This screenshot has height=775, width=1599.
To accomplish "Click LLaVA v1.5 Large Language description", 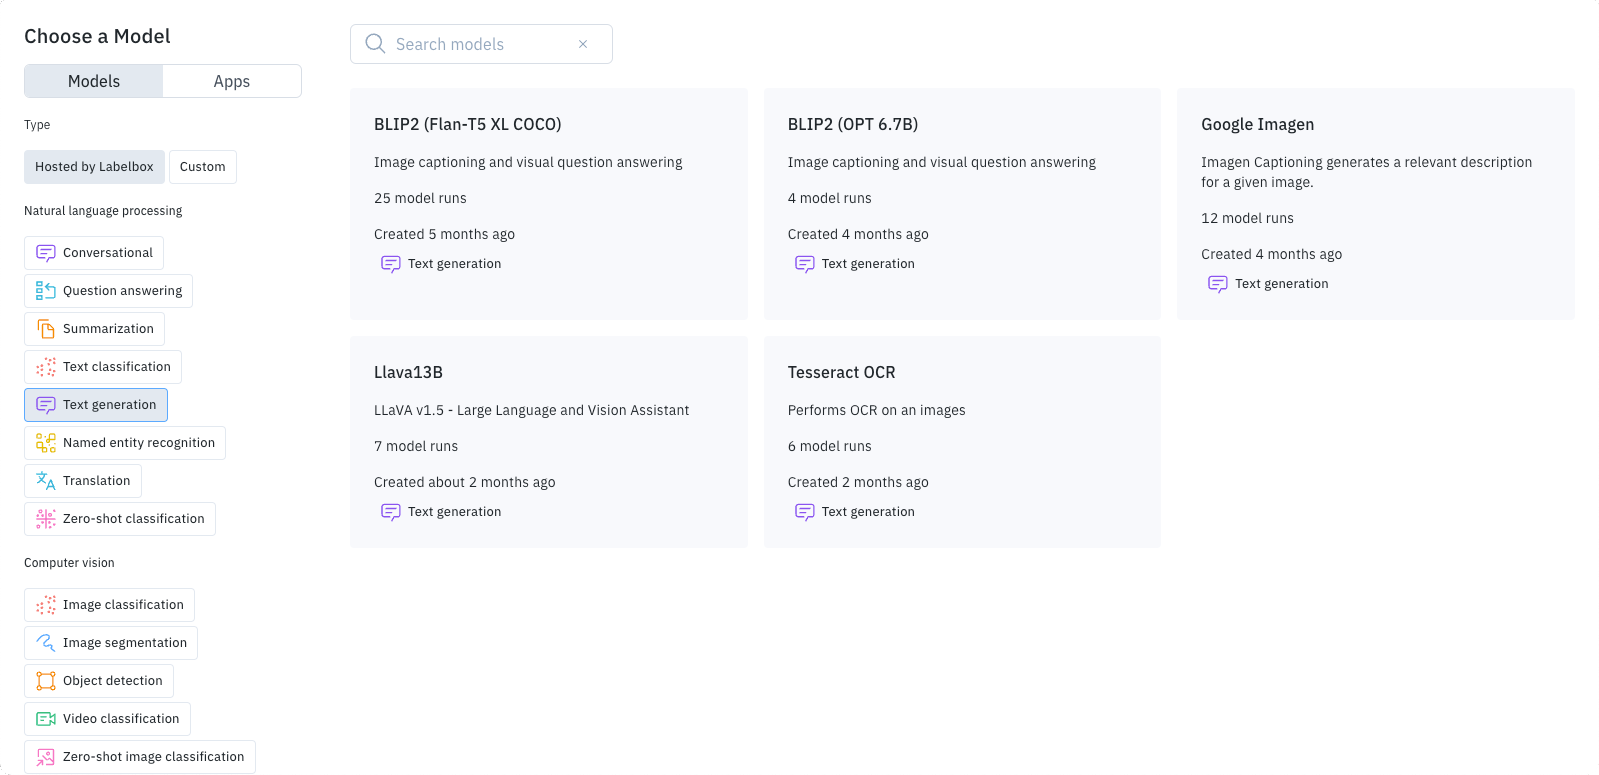I will click(532, 410).
